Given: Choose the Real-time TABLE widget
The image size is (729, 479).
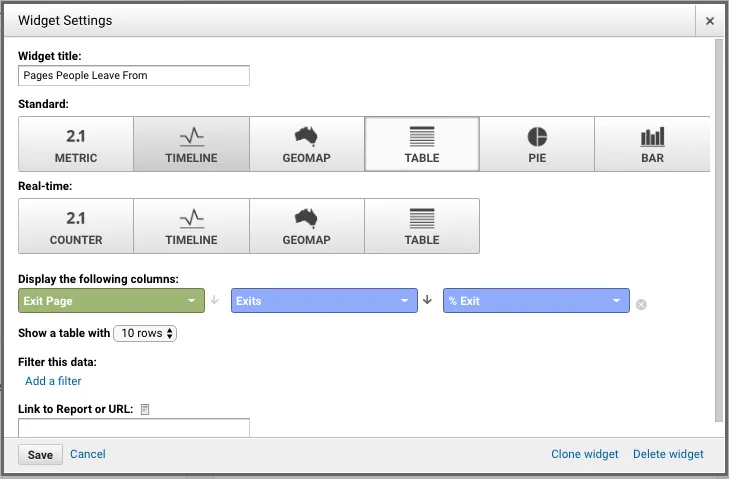Looking at the screenshot, I should [422, 226].
